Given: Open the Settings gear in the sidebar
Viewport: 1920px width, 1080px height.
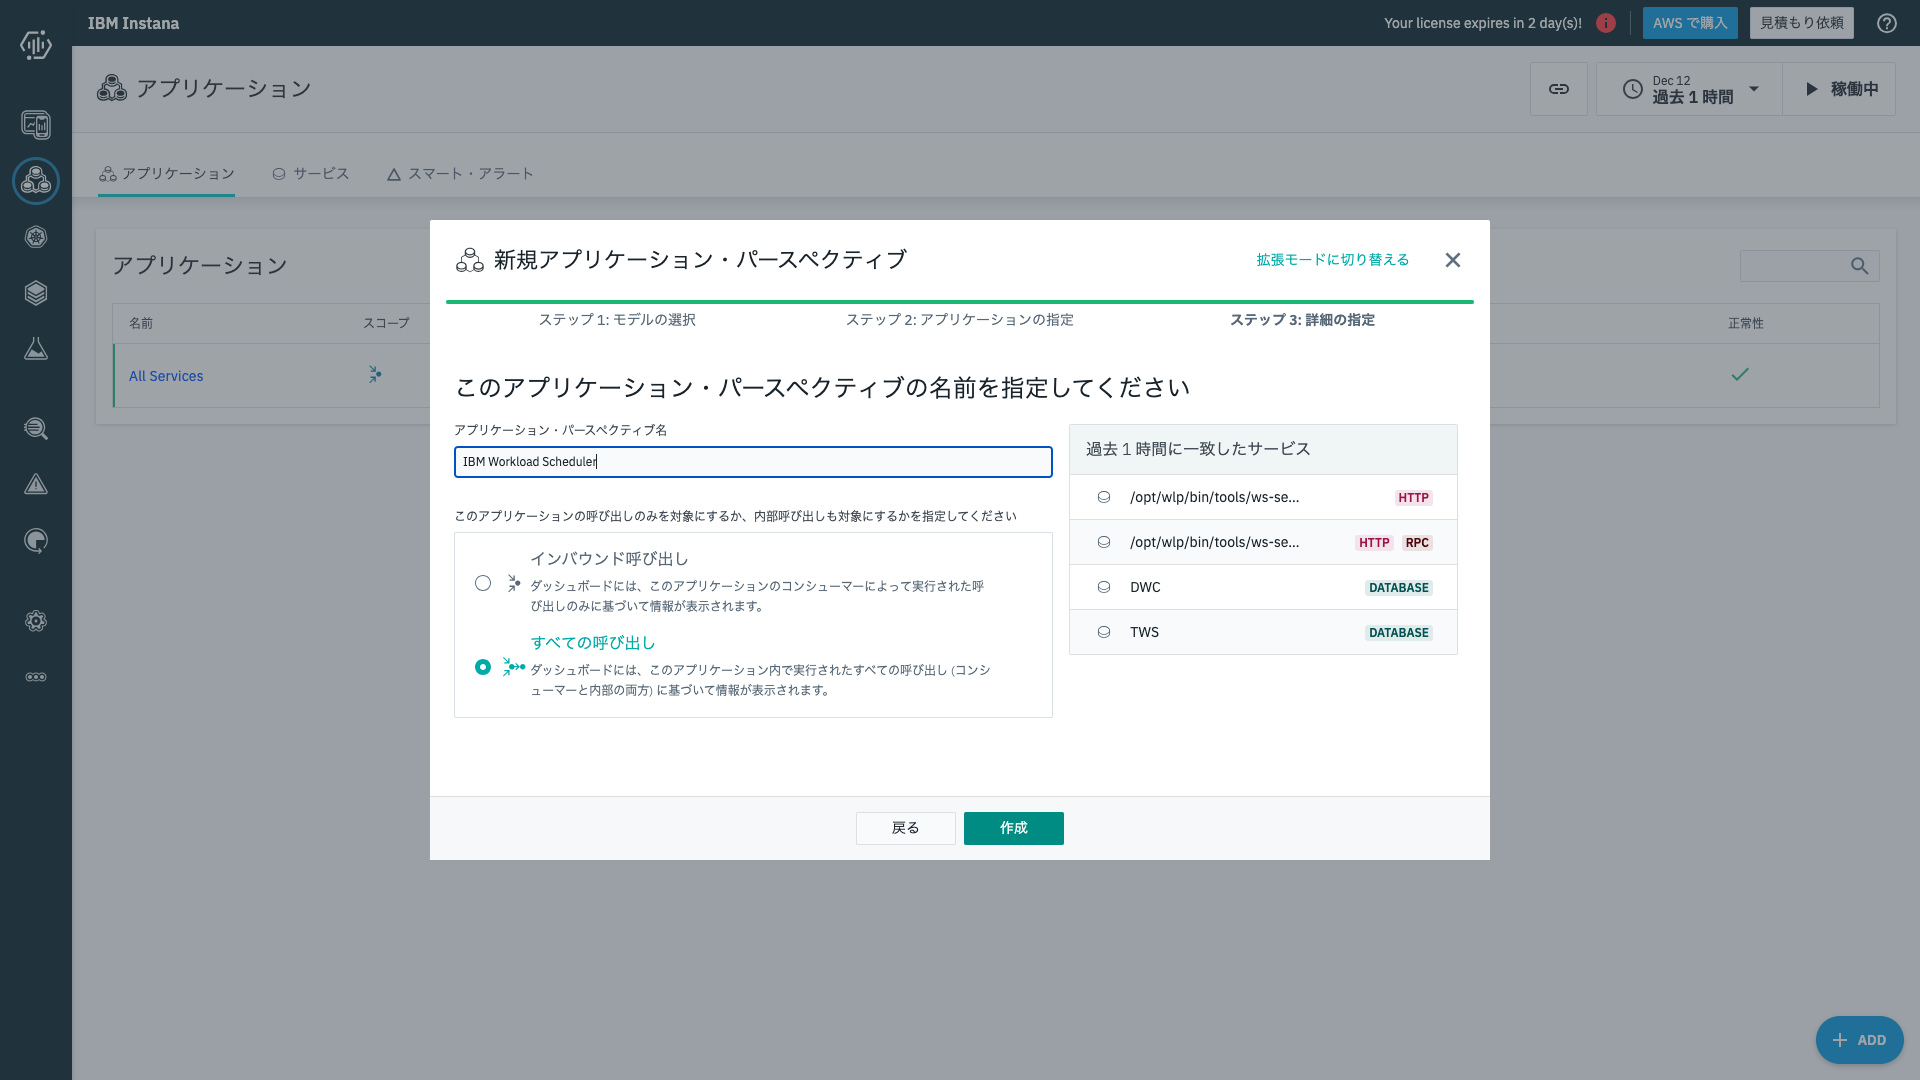Looking at the screenshot, I should 36,621.
